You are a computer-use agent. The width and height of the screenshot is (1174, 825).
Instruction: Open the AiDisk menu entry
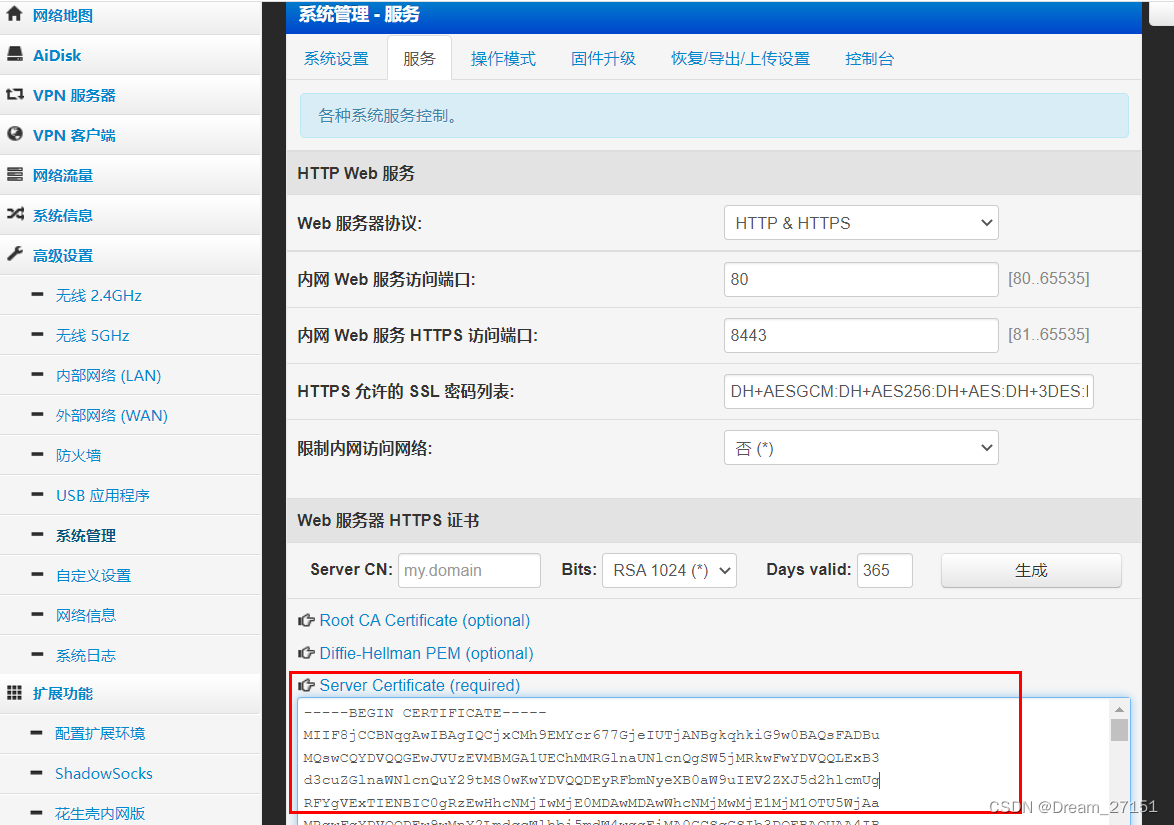pyautogui.click(x=57, y=55)
